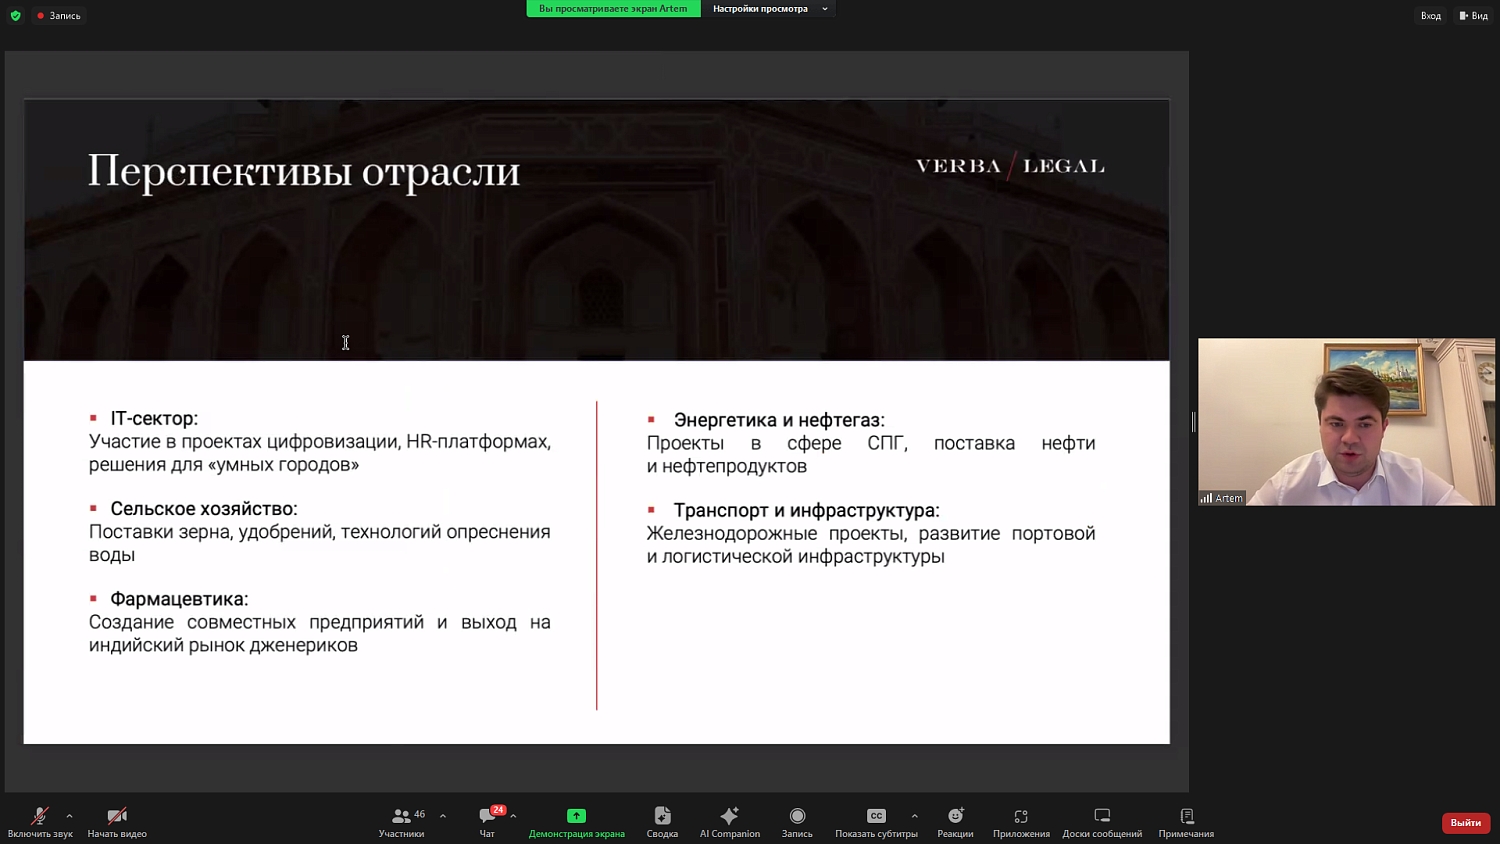Click Вход in the top right
Viewport: 1500px width, 844px height.
point(1431,15)
